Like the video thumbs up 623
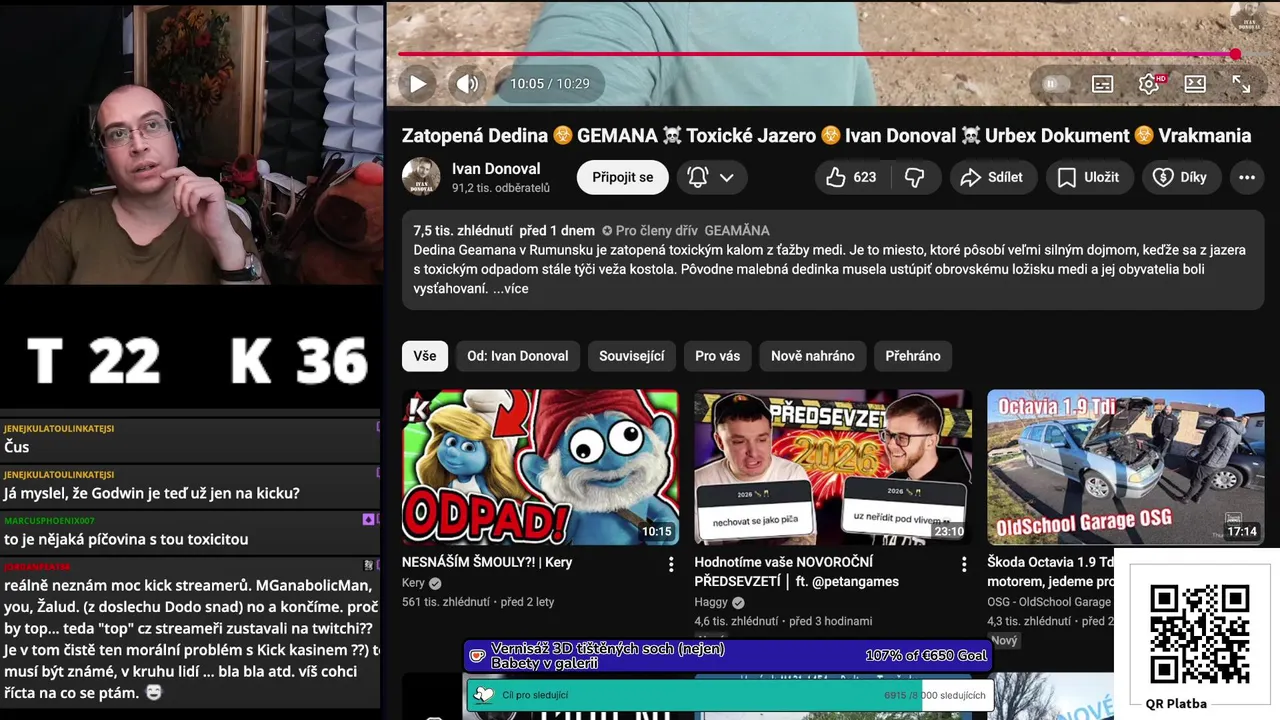Viewport: 1280px width, 720px height. point(851,177)
